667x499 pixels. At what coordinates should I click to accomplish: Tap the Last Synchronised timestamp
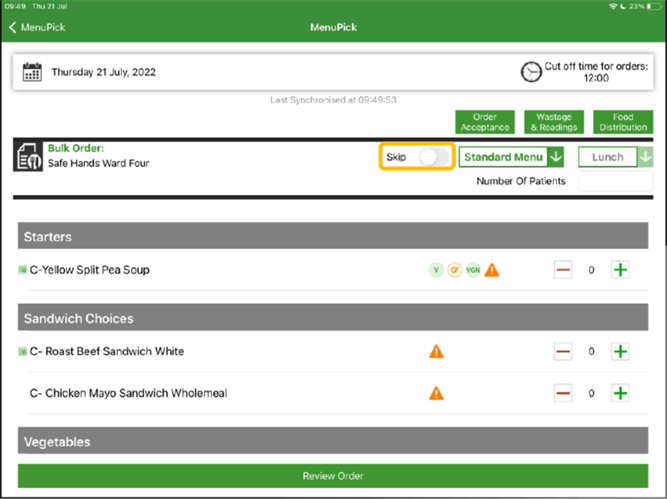click(333, 100)
